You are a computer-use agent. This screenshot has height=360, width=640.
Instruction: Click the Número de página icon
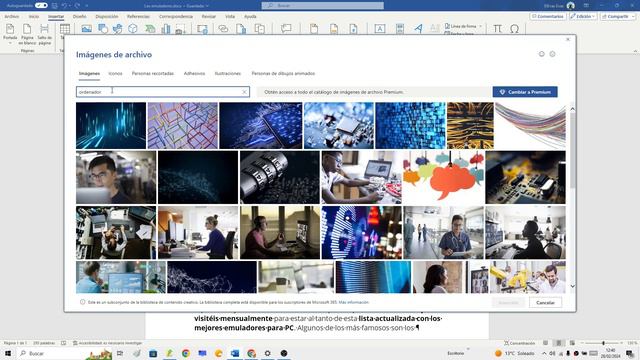tap(353, 29)
